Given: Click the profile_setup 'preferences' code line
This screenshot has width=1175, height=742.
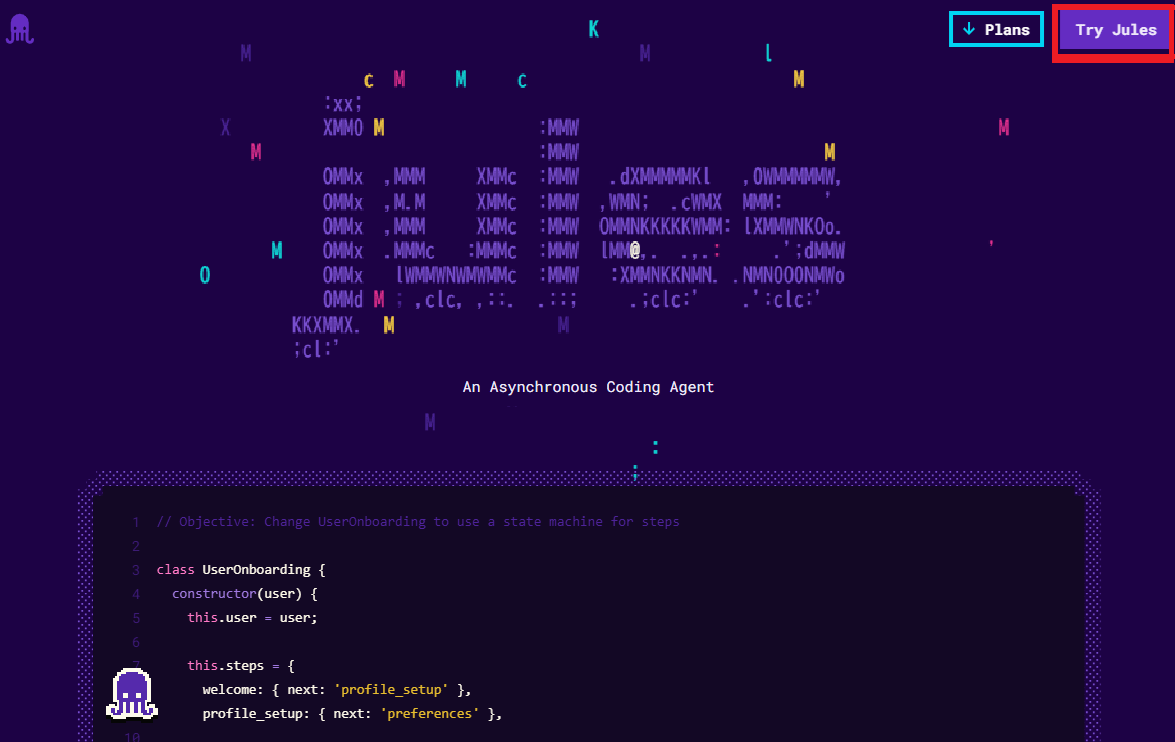Looking at the screenshot, I should (x=352, y=714).
